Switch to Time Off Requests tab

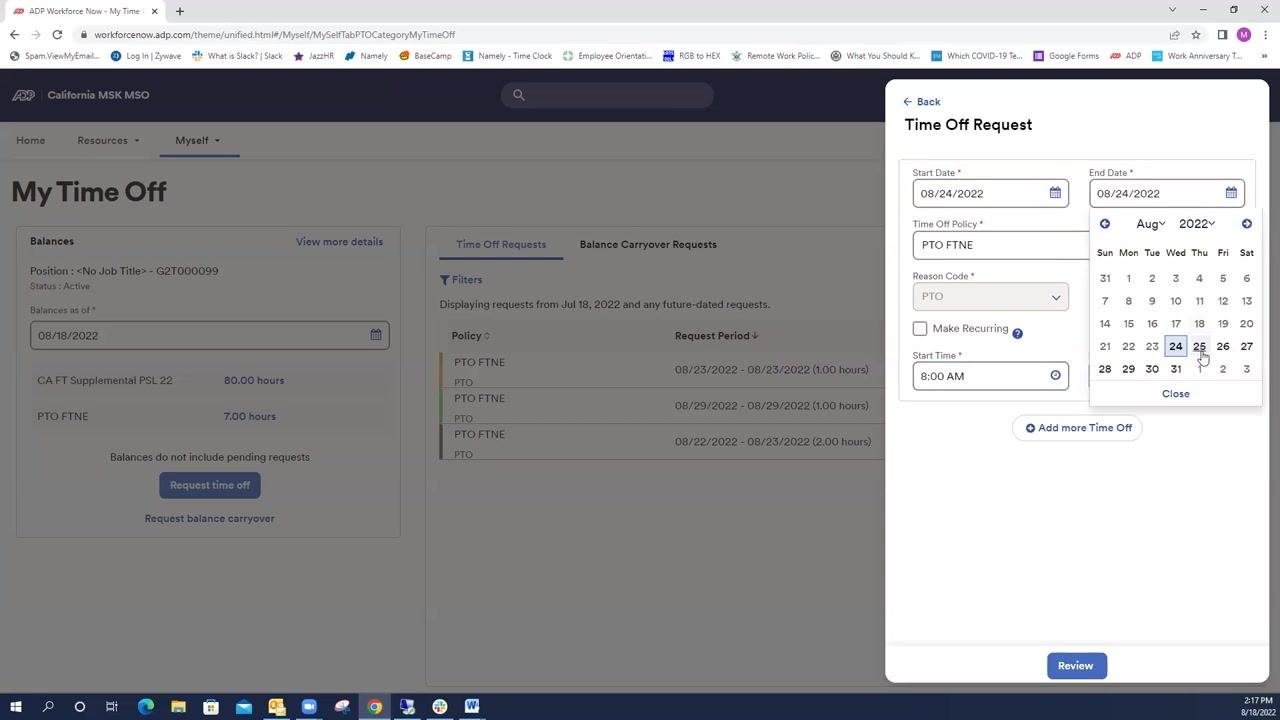501,244
